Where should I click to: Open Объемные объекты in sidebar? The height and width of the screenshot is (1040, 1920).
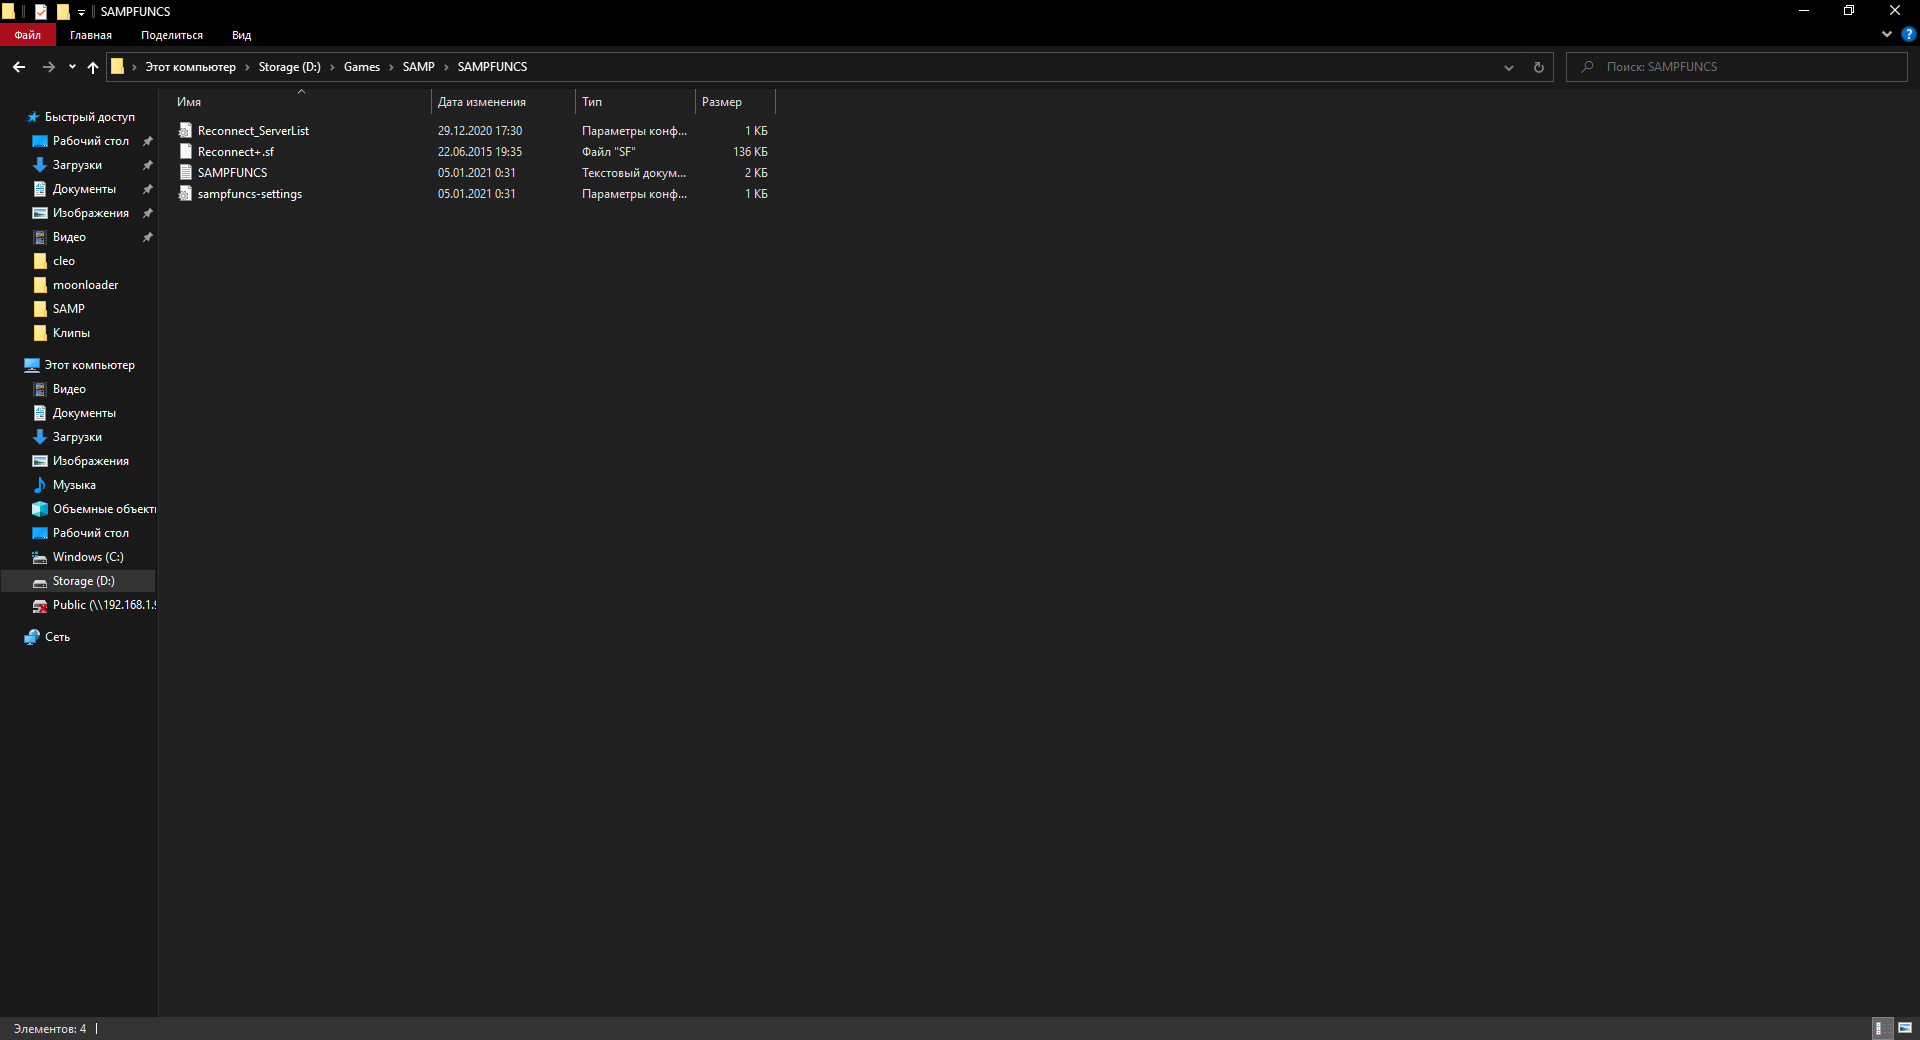pyautogui.click(x=104, y=509)
